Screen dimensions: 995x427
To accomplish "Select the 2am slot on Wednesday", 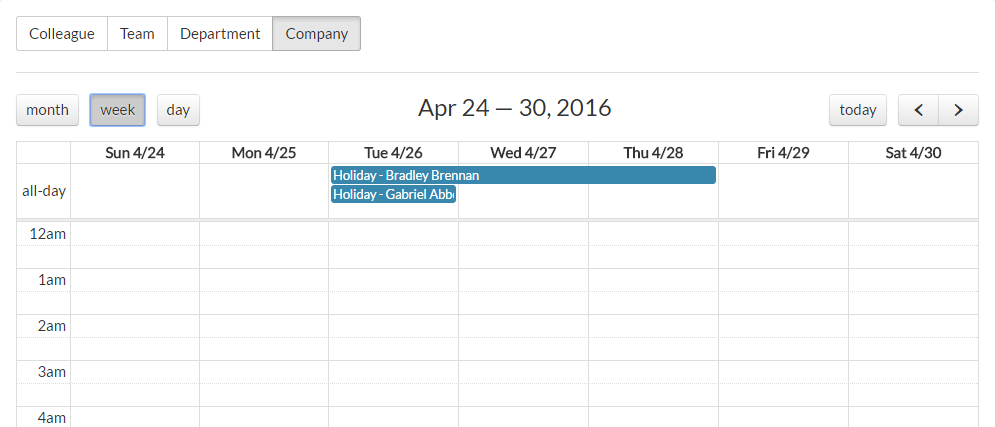I will coord(523,326).
